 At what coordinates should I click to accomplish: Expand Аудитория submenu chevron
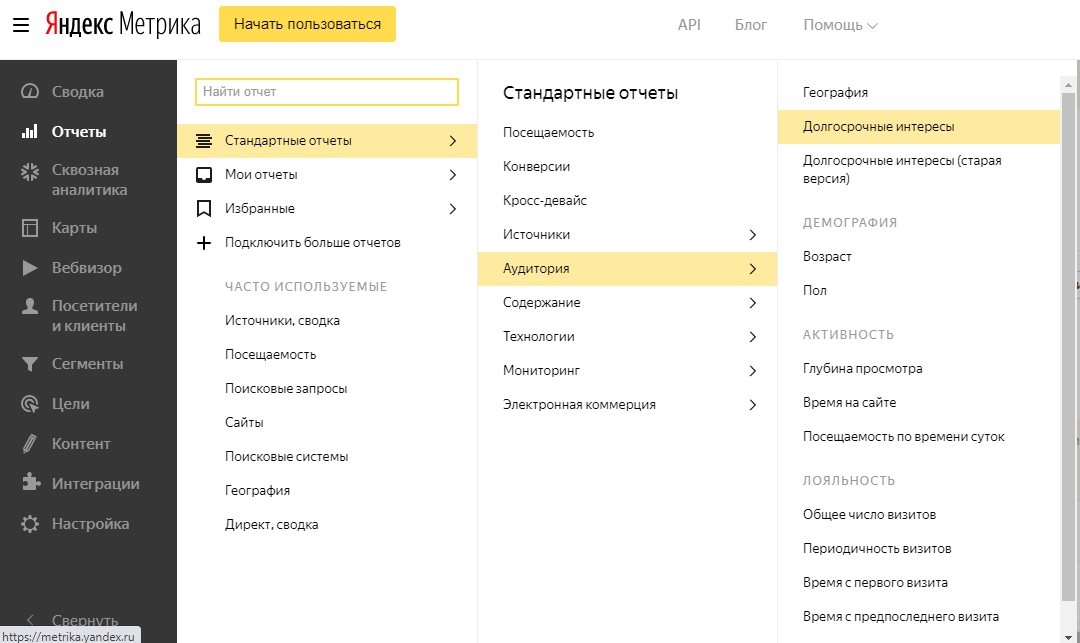tap(753, 268)
